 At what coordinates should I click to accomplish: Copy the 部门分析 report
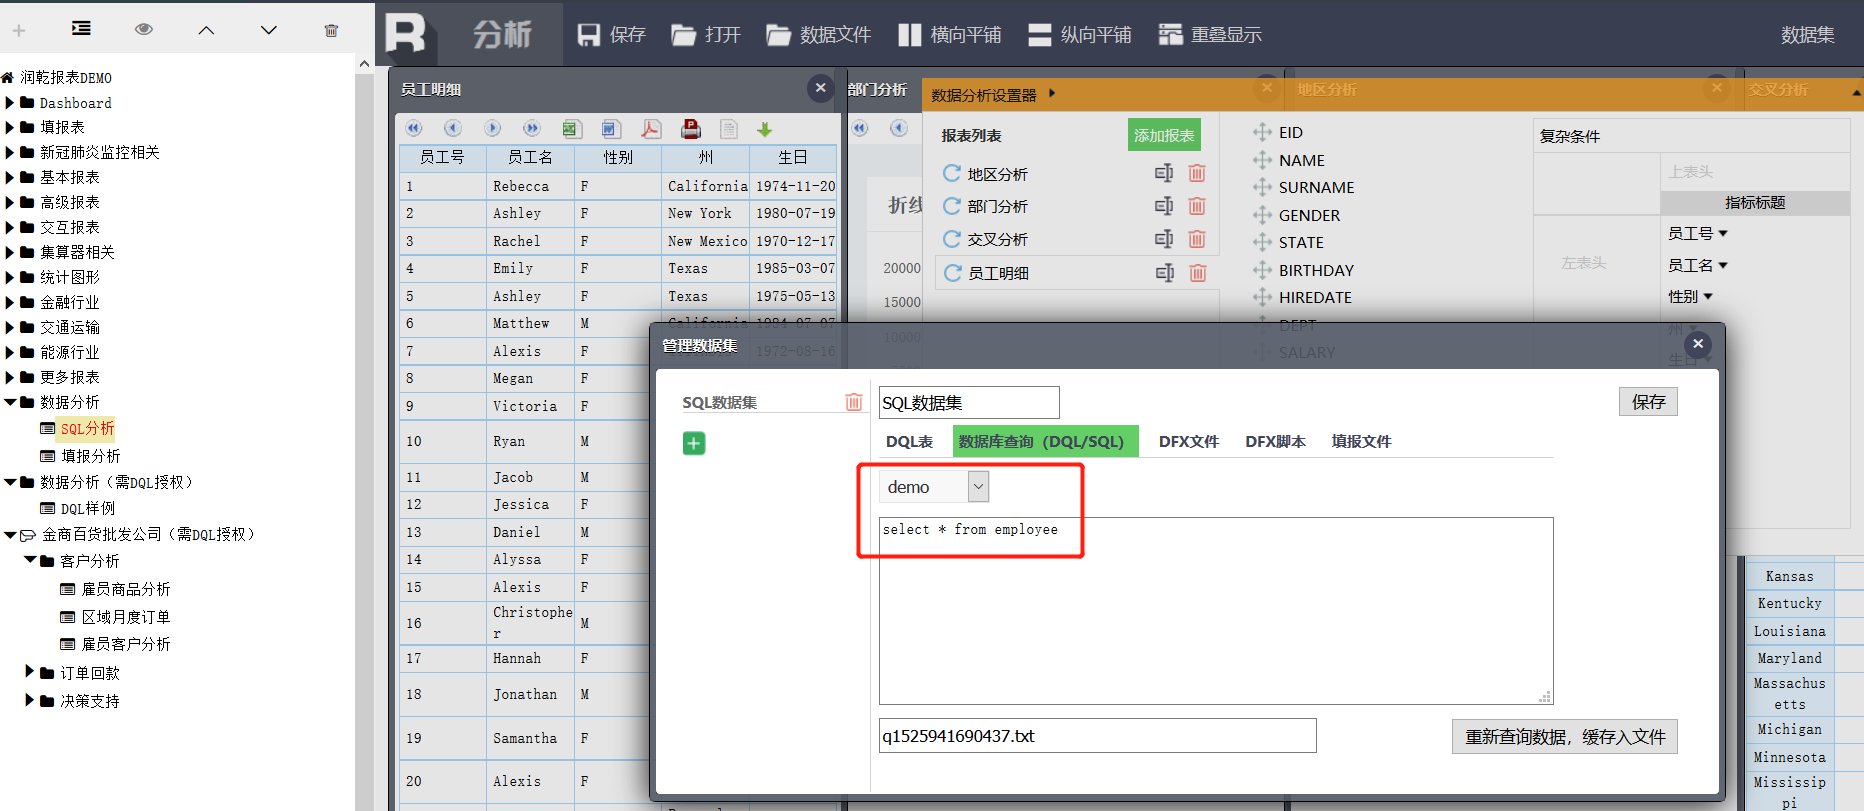(x=1164, y=206)
